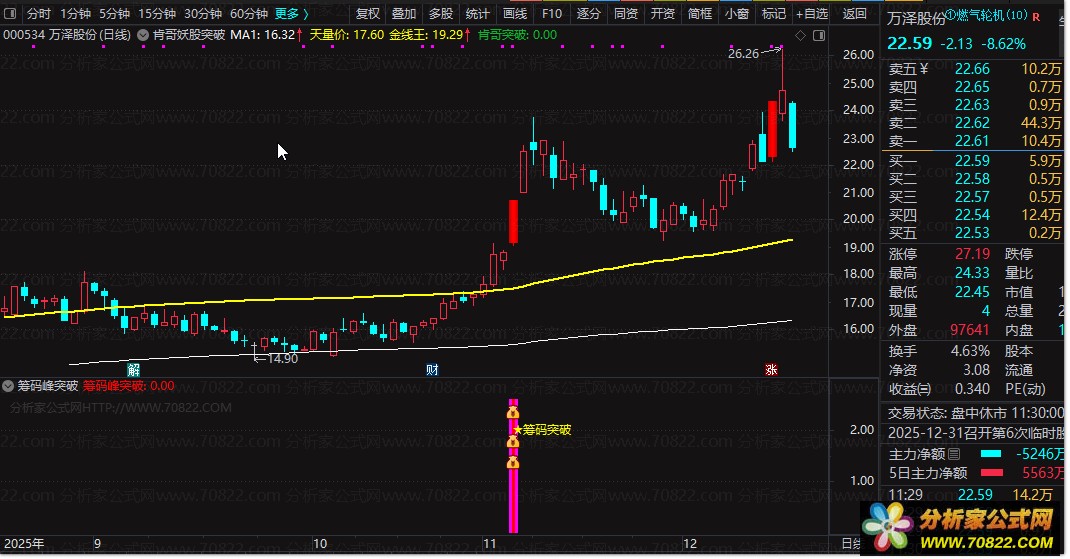This screenshot has width=1070, height=559.
Task: Click the ★筹码突破 signal label
Action: tap(543, 430)
